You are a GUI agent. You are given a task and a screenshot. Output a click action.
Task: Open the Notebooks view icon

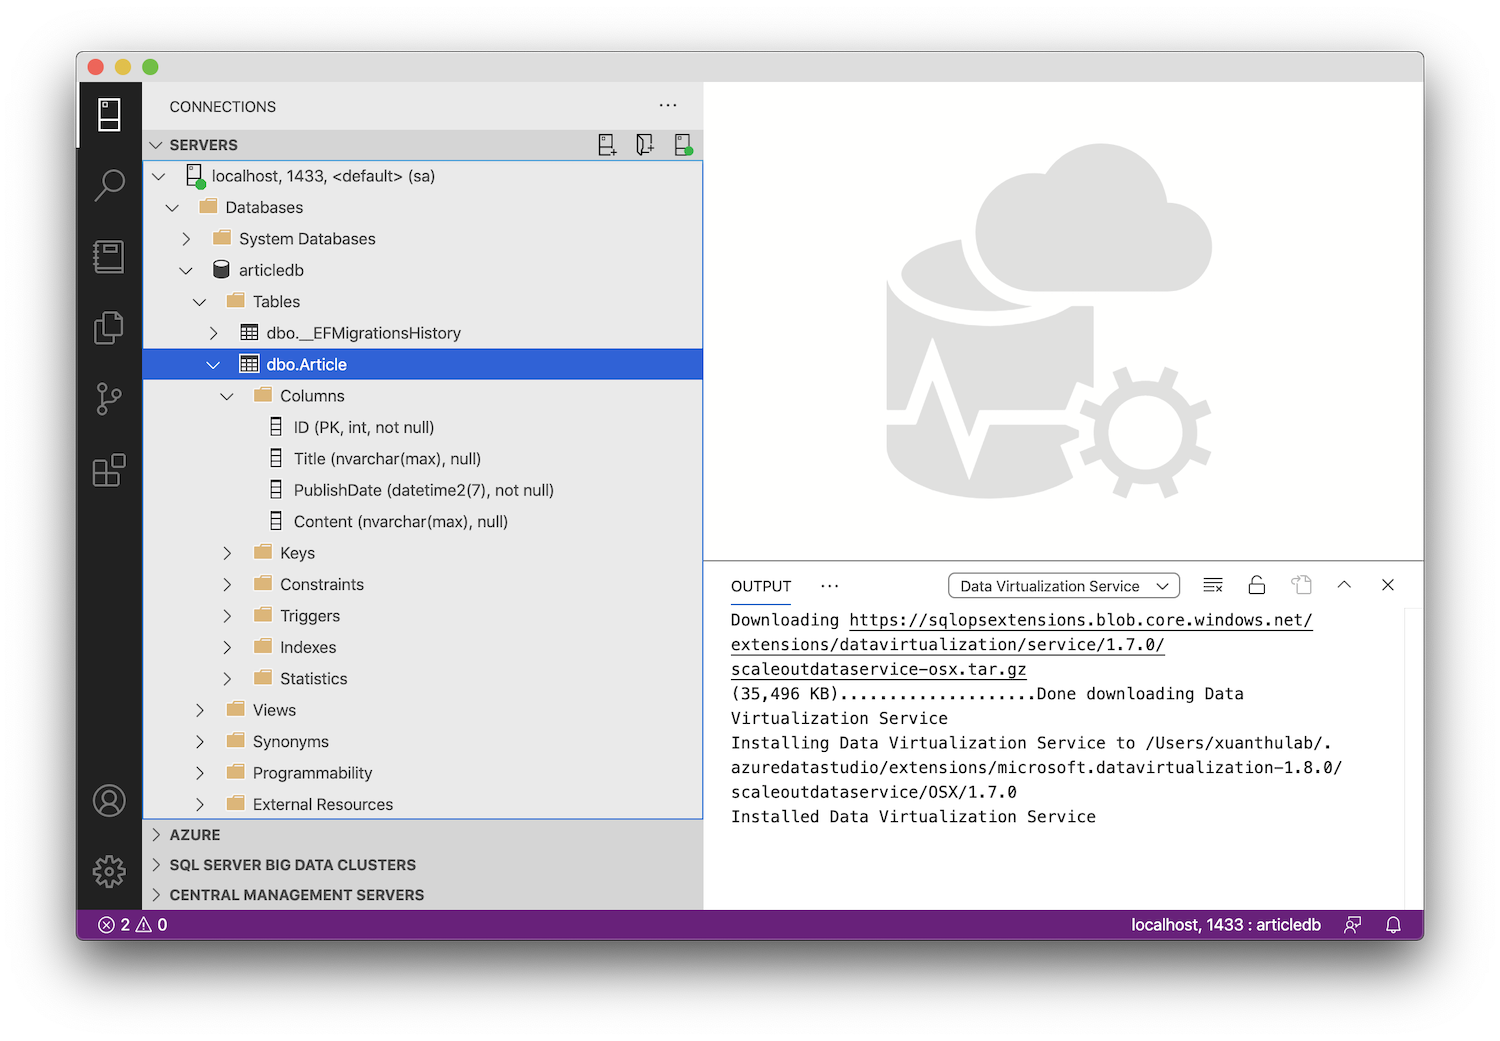click(109, 257)
